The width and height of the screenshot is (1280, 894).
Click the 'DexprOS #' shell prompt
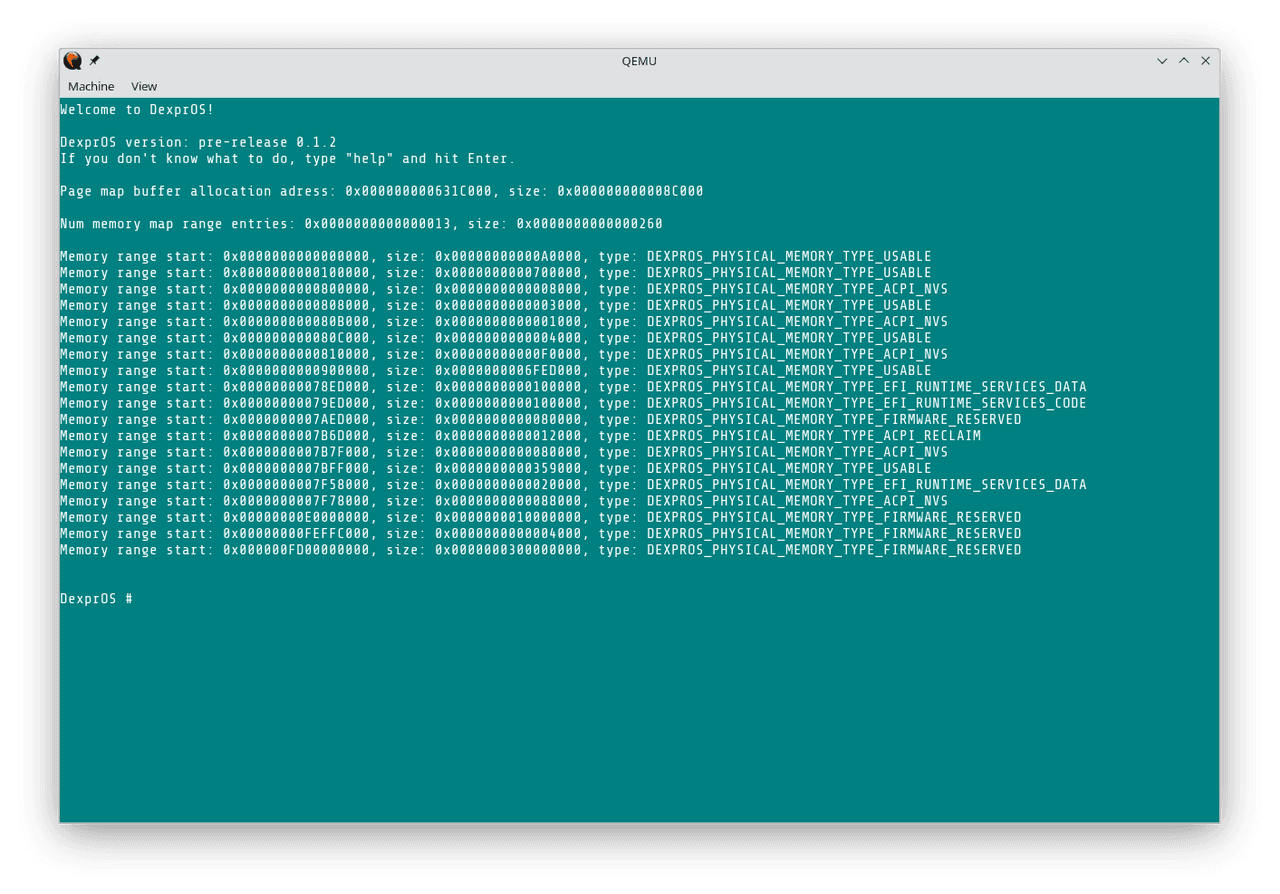click(97, 598)
